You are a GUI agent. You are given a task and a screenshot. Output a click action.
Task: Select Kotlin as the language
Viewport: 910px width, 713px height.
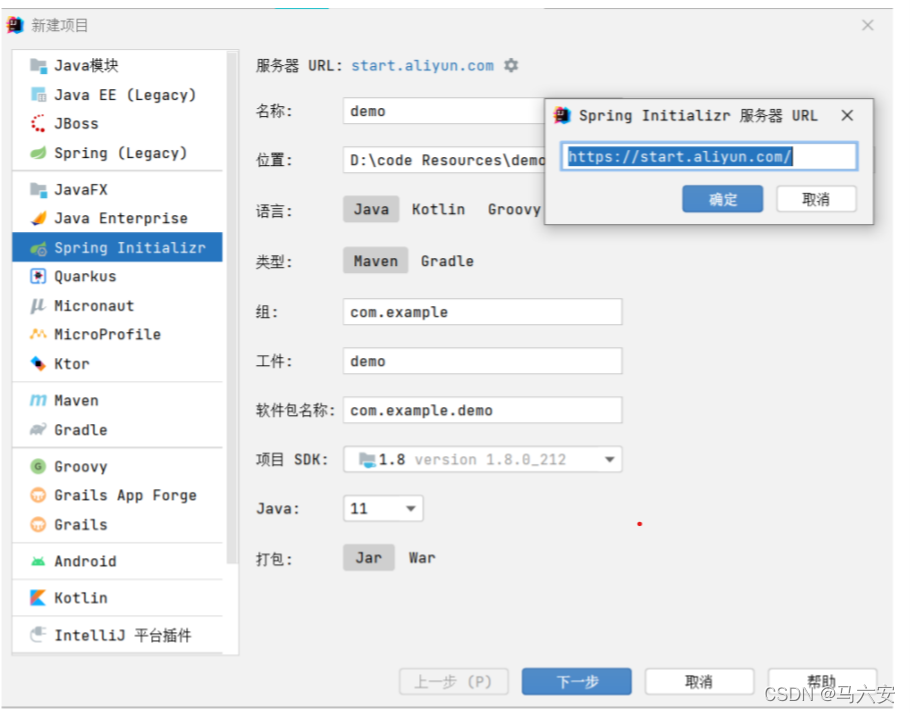pyautogui.click(x=439, y=209)
